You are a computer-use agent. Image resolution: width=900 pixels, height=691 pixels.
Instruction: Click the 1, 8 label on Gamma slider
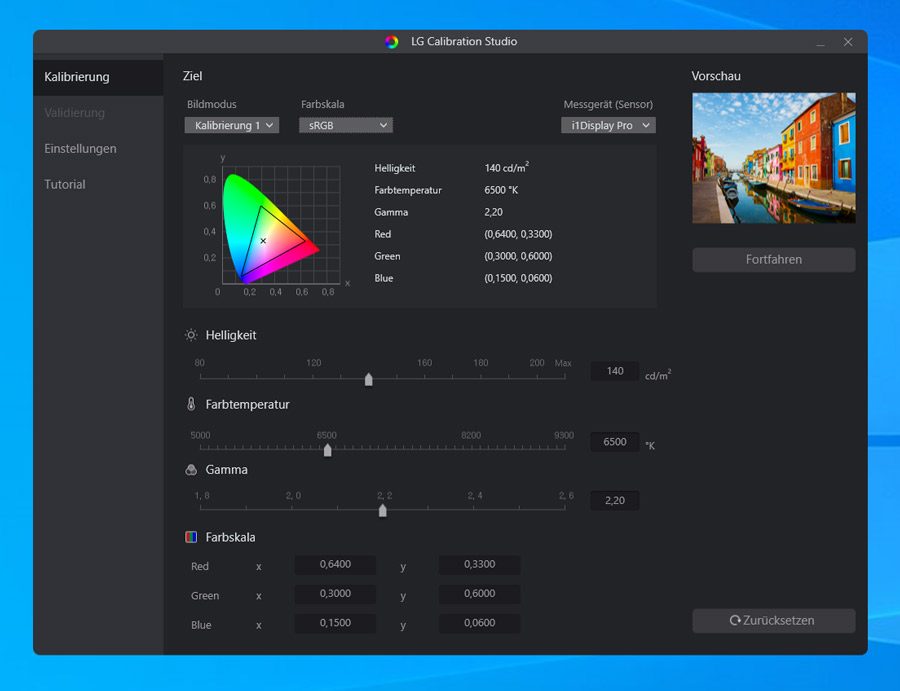tap(202, 495)
